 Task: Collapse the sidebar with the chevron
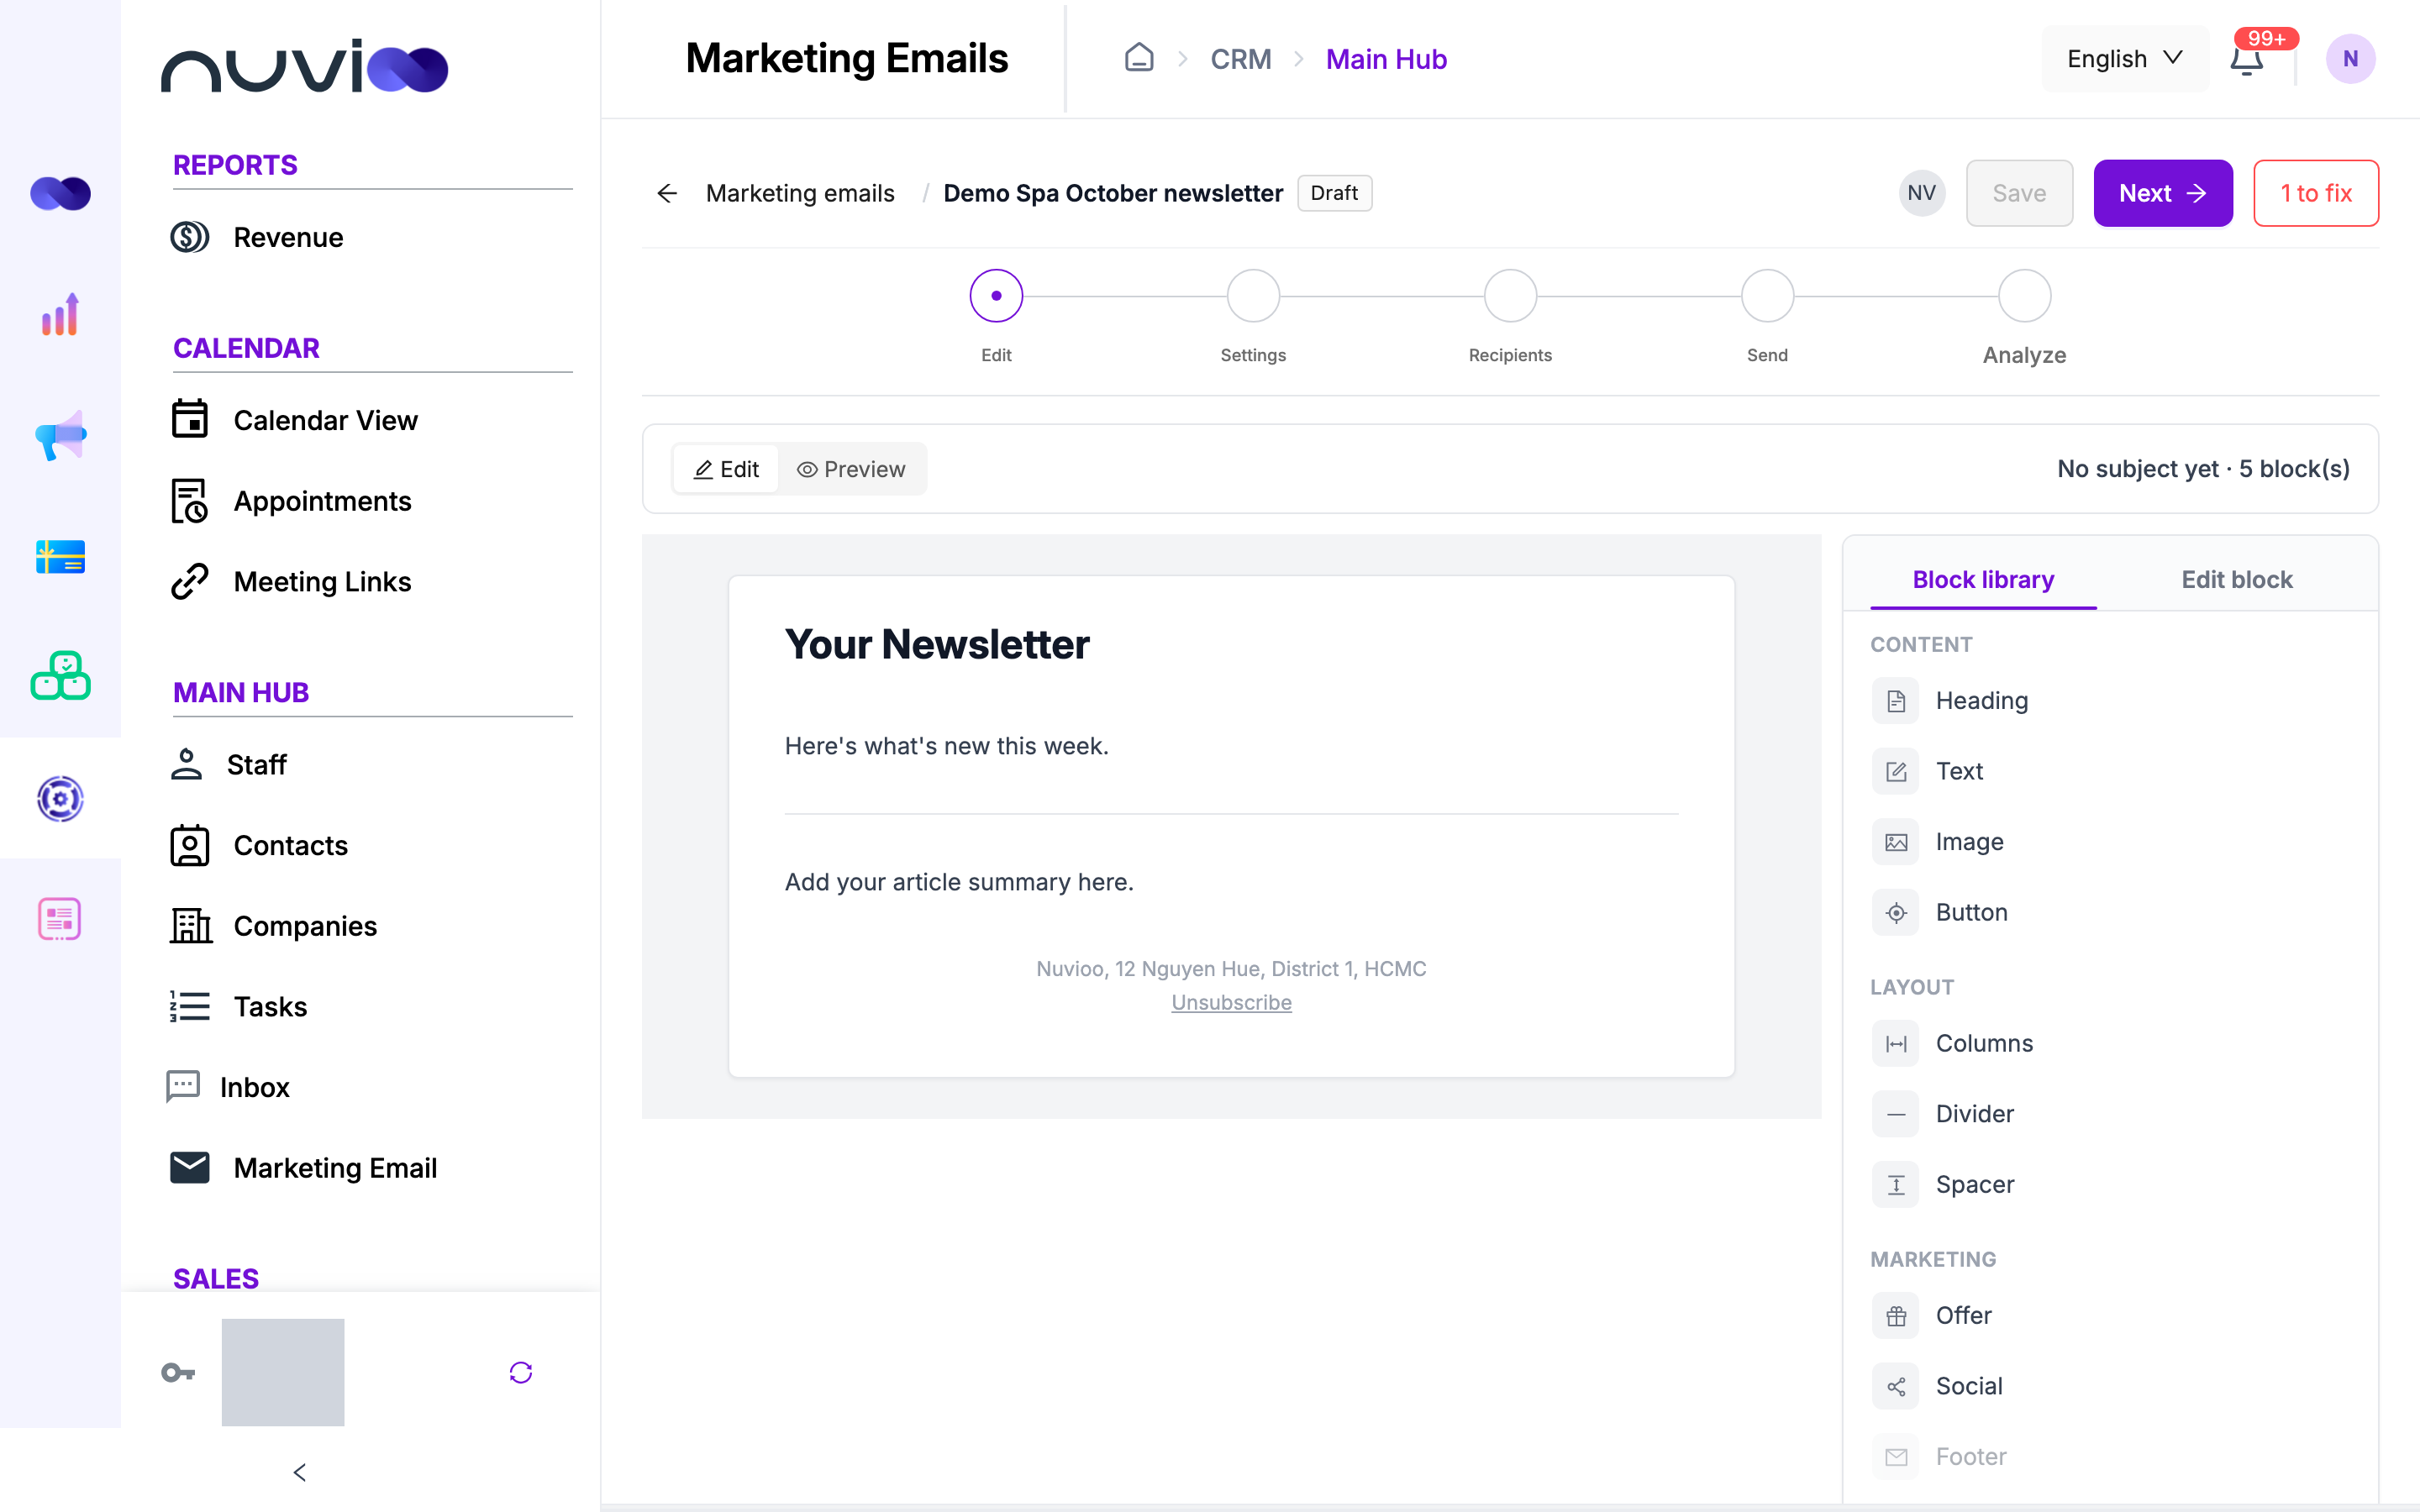pos(299,1472)
